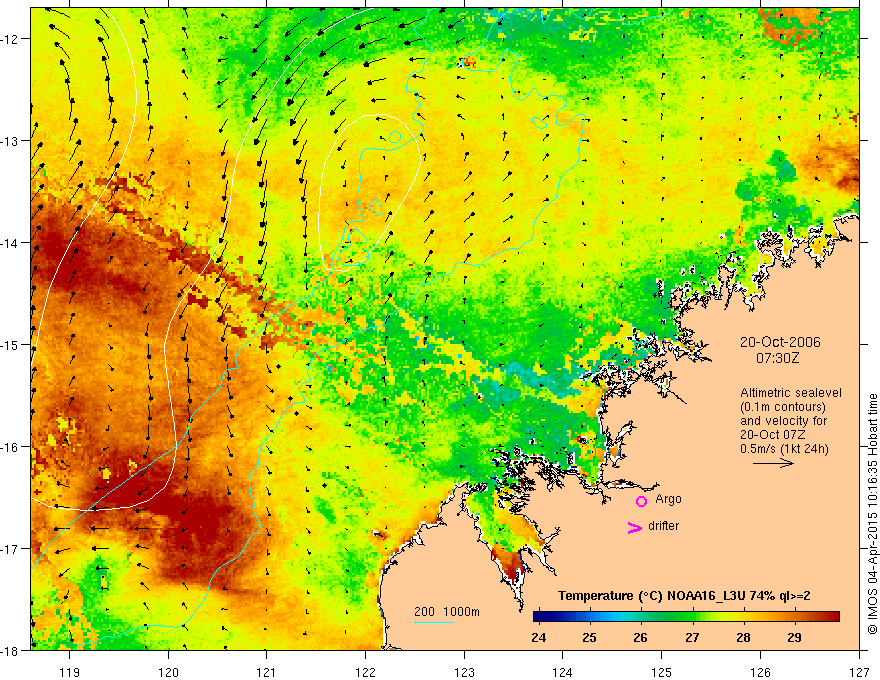Click the 'Argo' legend label

pyautogui.click(x=668, y=499)
